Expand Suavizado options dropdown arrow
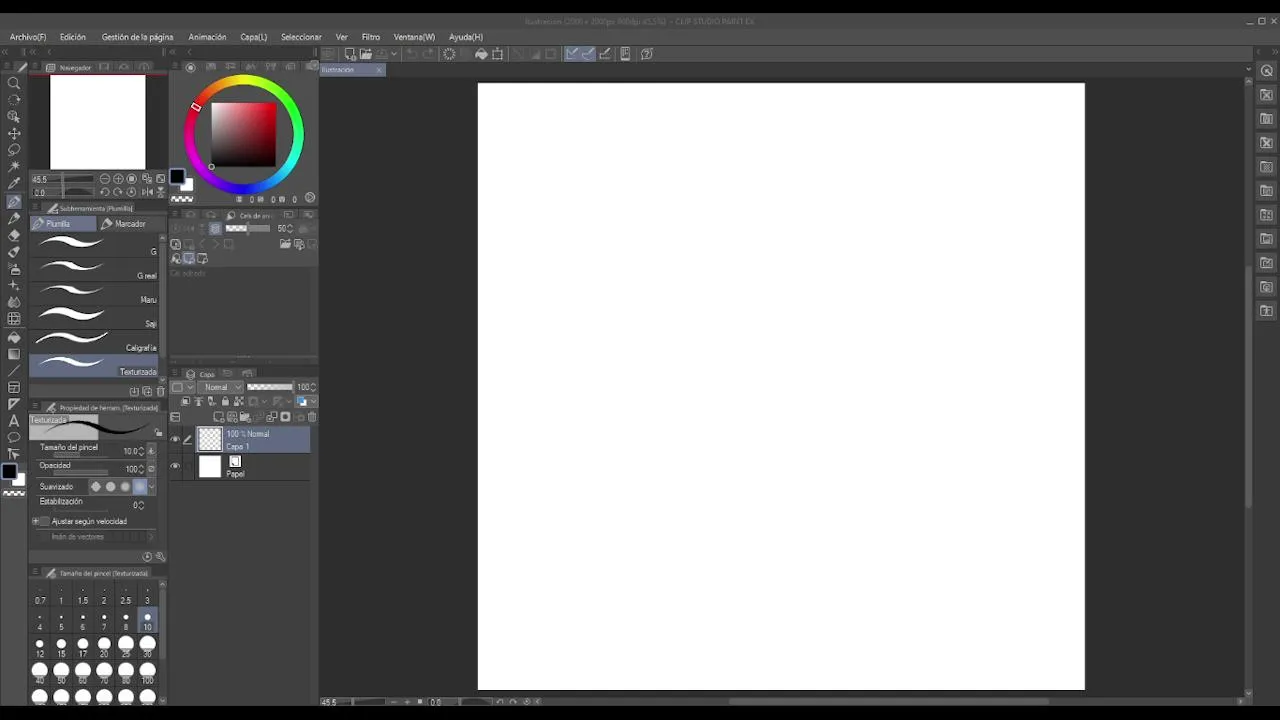This screenshot has width=1280, height=720. coord(151,487)
